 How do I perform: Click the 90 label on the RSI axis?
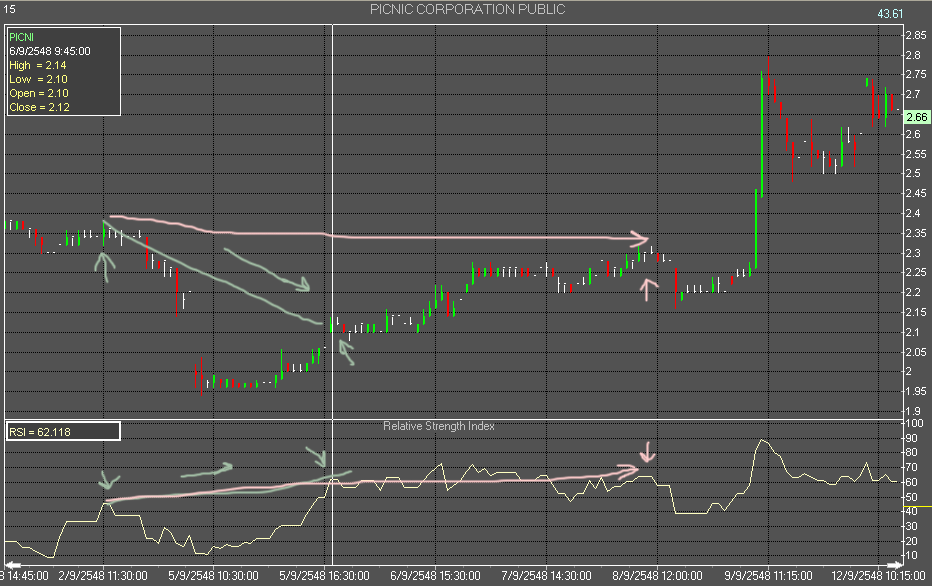pyautogui.click(x=911, y=439)
